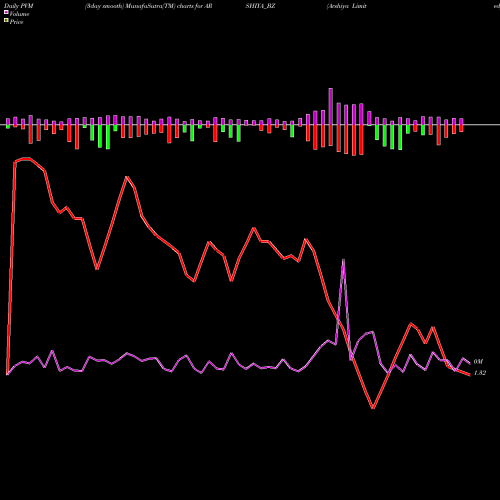The height and width of the screenshot is (500, 500).
Task: Click the tallest purple volume bar
Action: click(331, 106)
